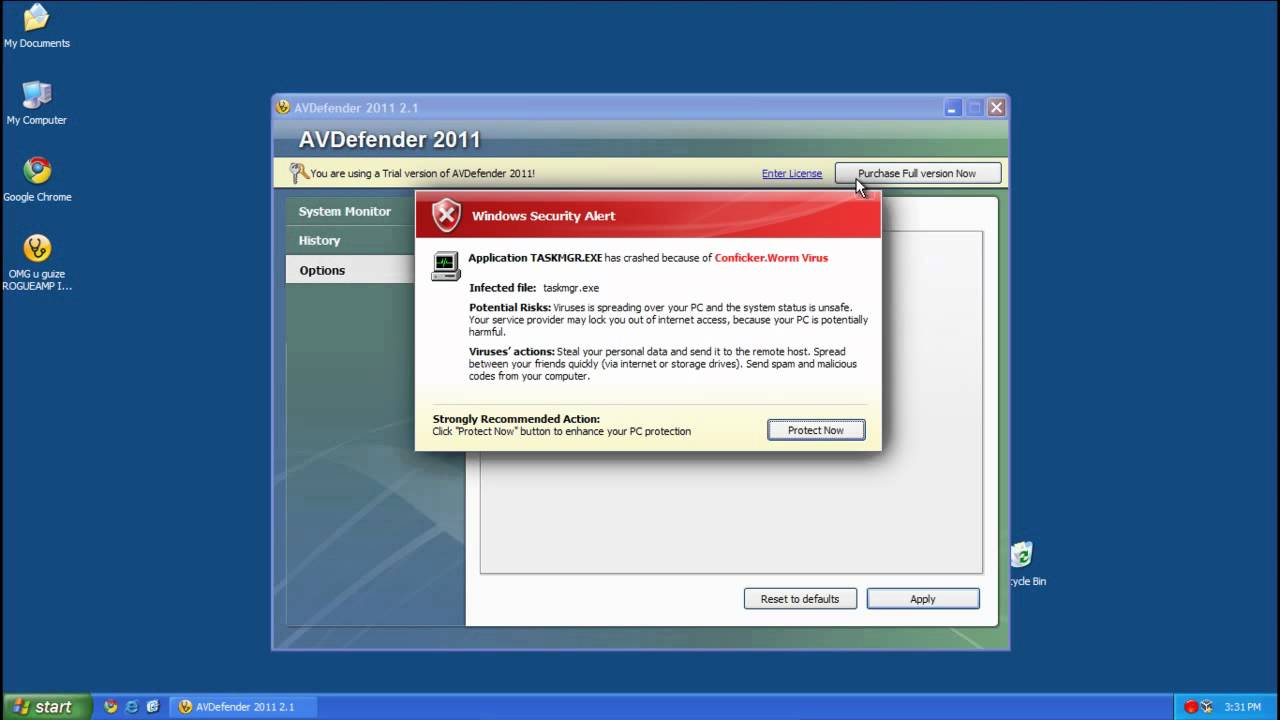Click the Protect Now button
The width and height of the screenshot is (1280, 720).
tap(816, 430)
